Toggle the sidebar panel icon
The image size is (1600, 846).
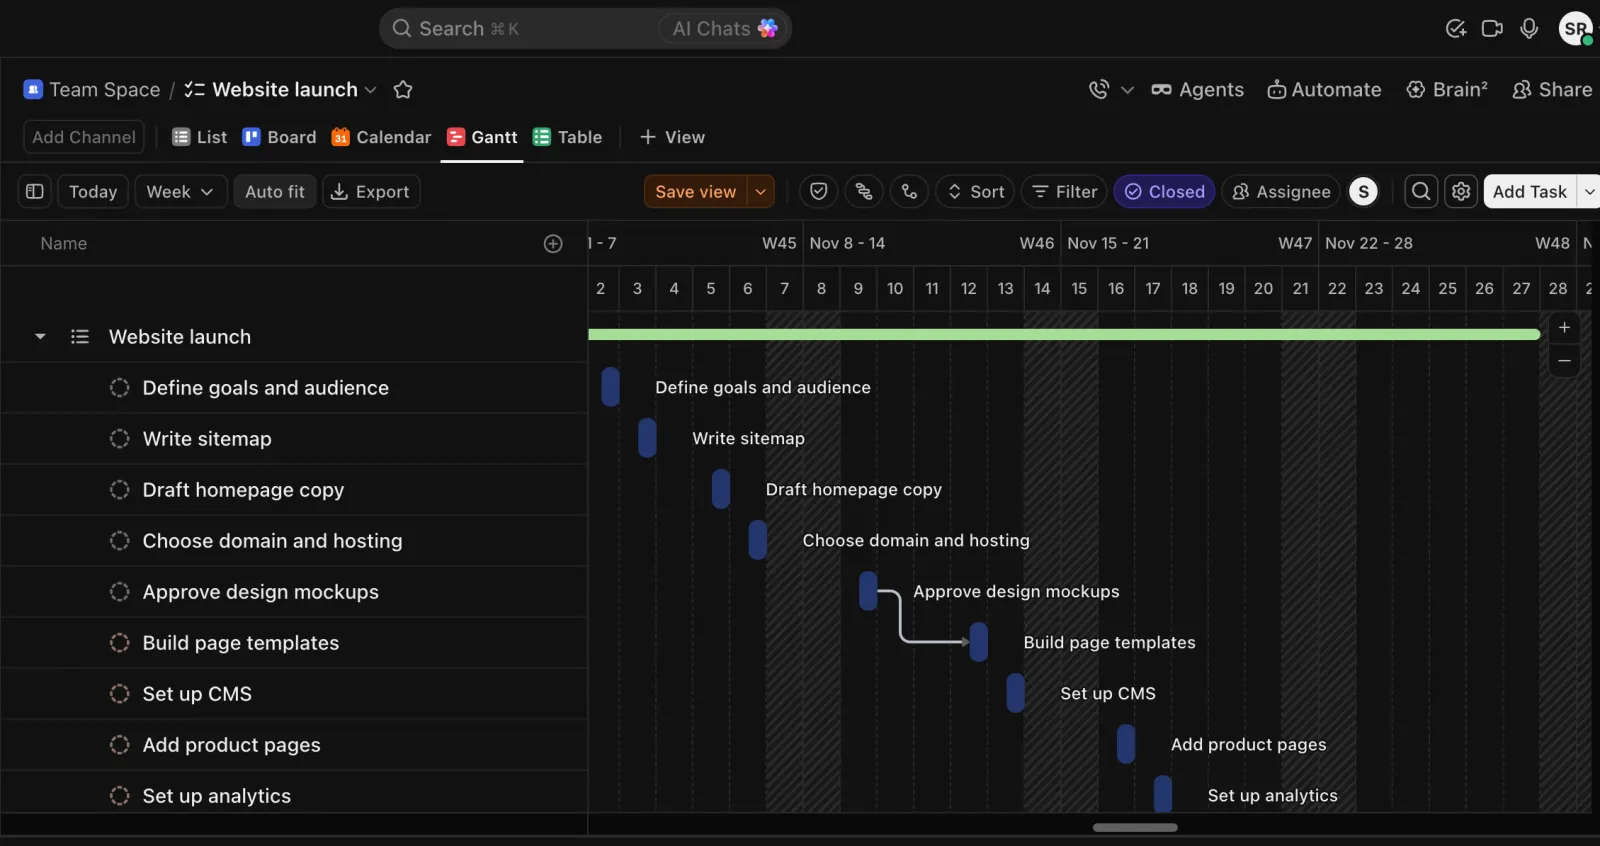(x=34, y=191)
